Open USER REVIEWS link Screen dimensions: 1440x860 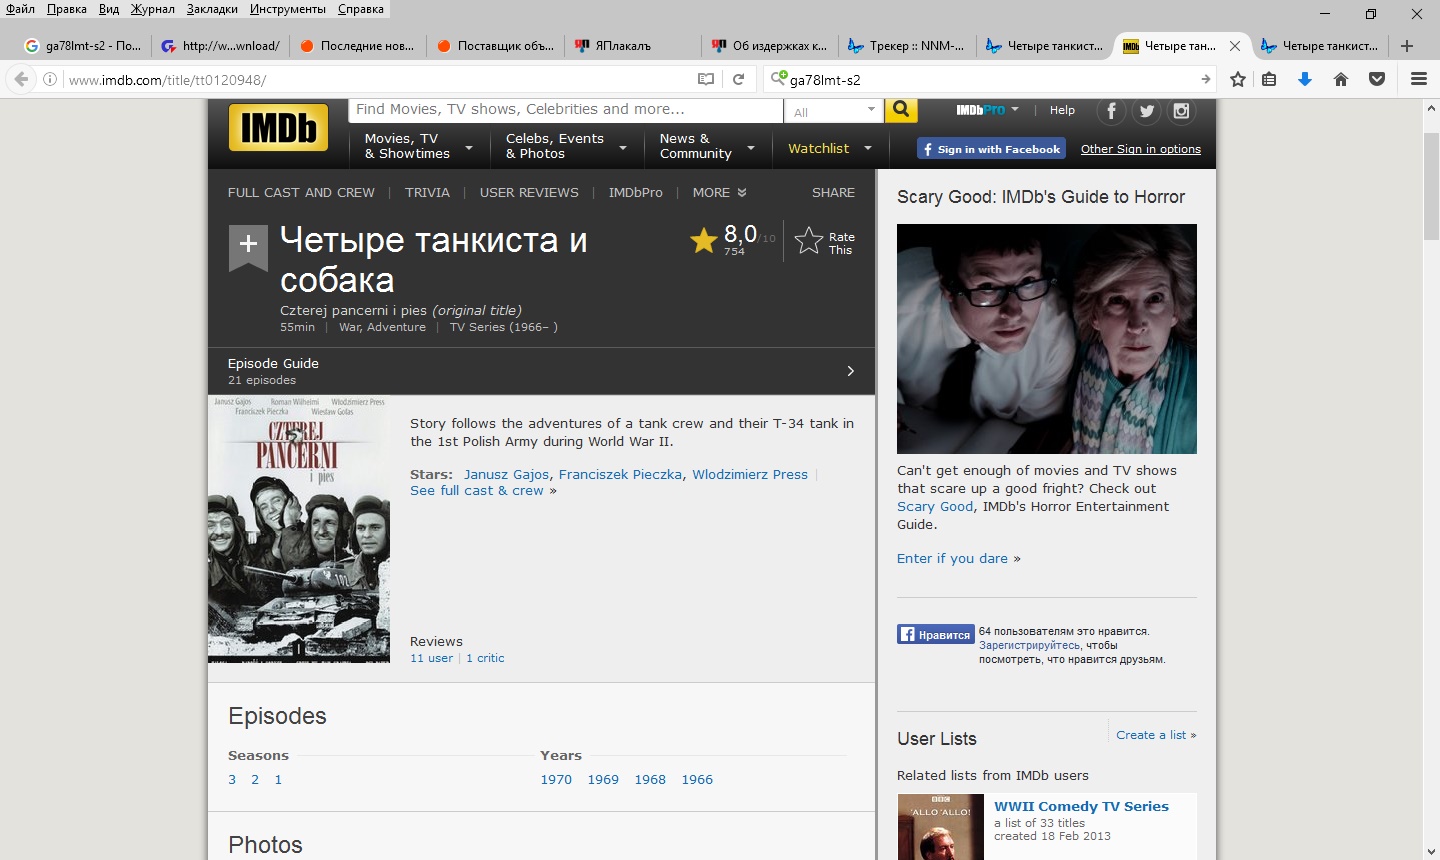pos(529,192)
